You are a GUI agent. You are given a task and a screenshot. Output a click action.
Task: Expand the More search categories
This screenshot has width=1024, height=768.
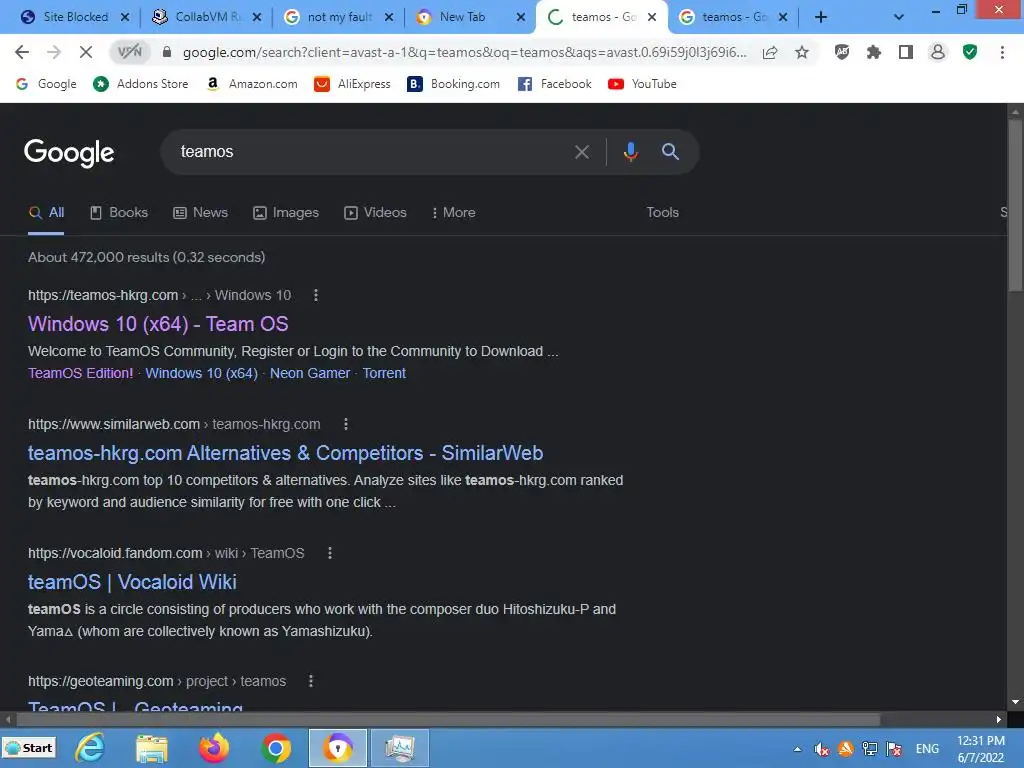click(x=454, y=213)
